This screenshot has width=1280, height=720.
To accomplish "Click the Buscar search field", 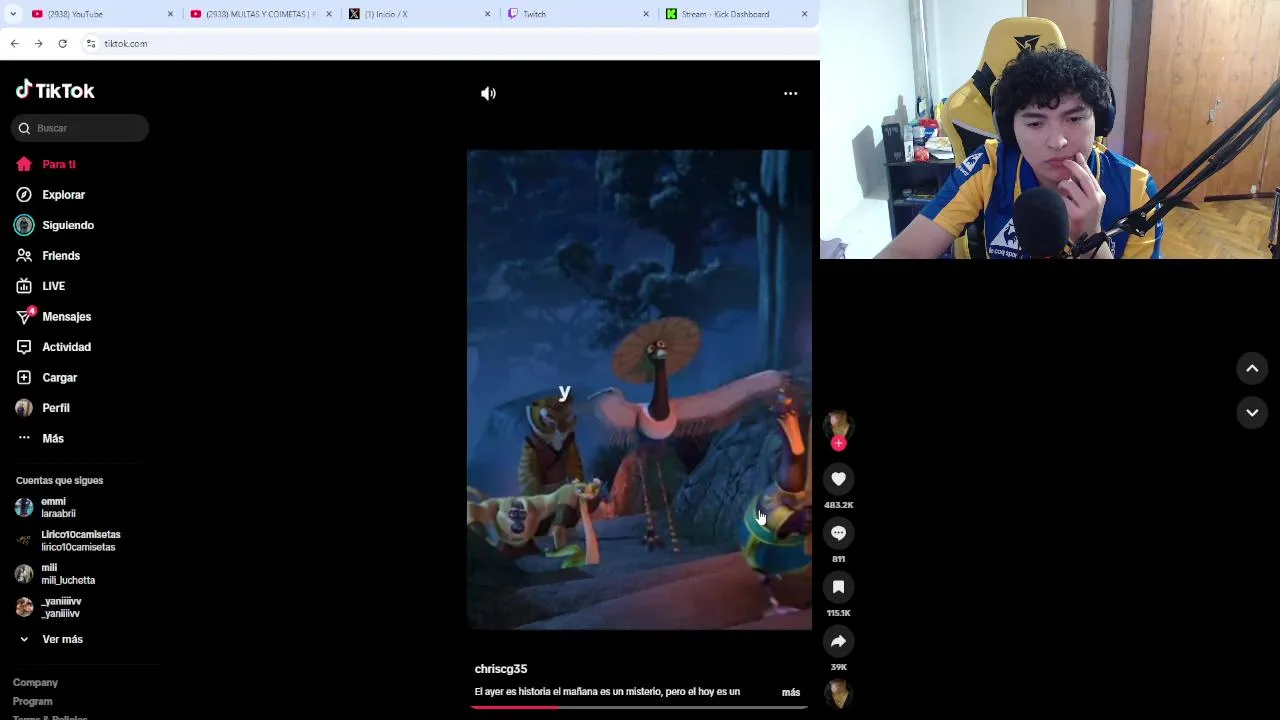I will coord(80,128).
